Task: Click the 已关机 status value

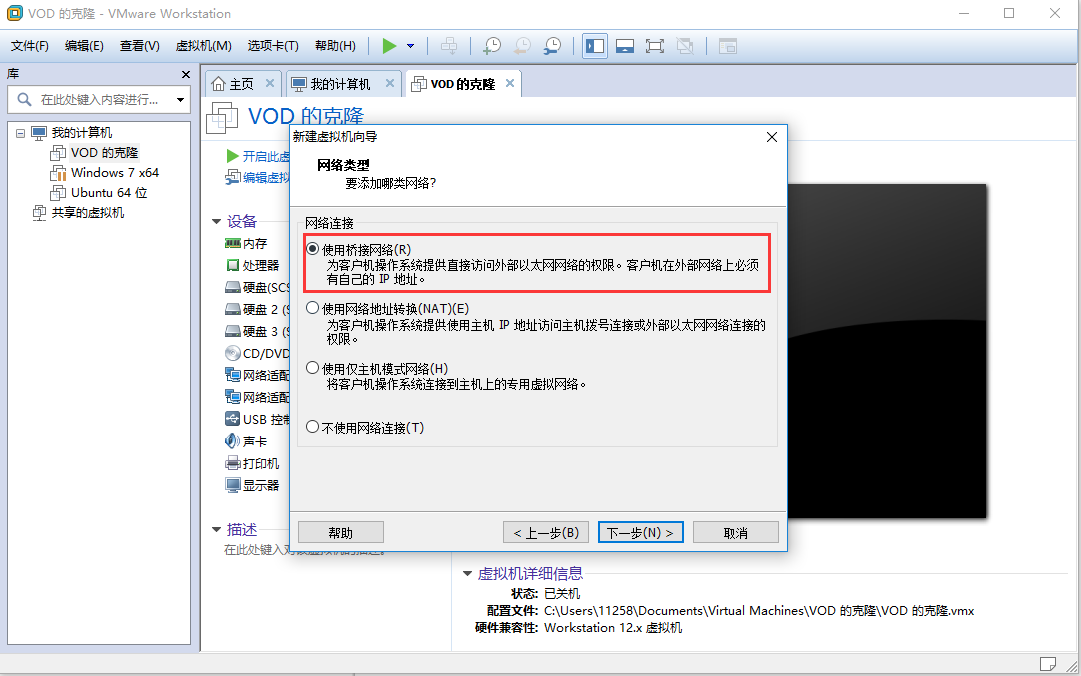Action: (x=562, y=594)
